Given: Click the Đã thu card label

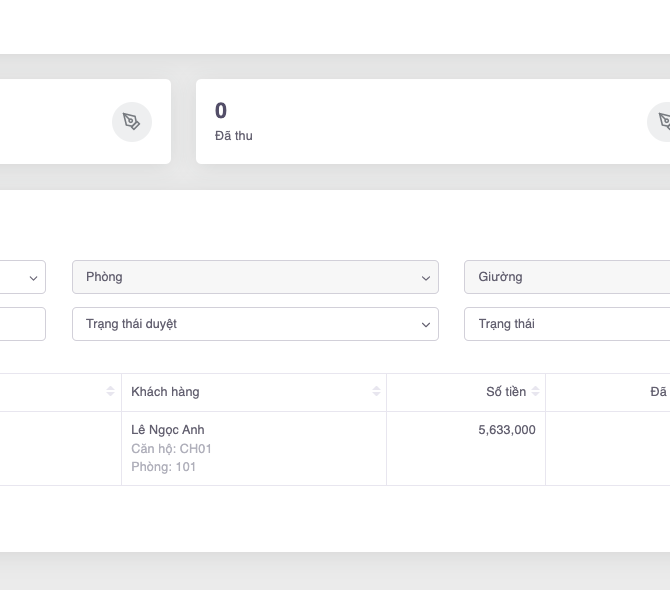Looking at the screenshot, I should pyautogui.click(x=234, y=136).
